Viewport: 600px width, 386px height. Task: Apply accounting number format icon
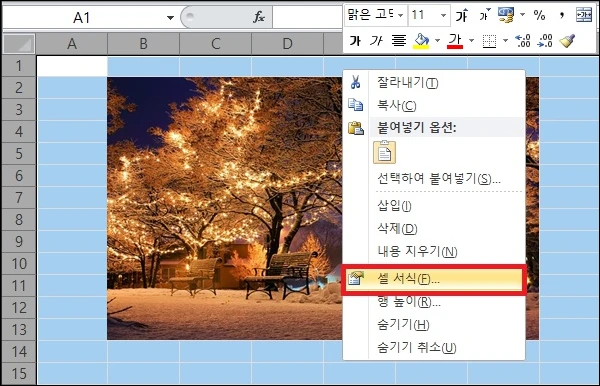pos(505,16)
